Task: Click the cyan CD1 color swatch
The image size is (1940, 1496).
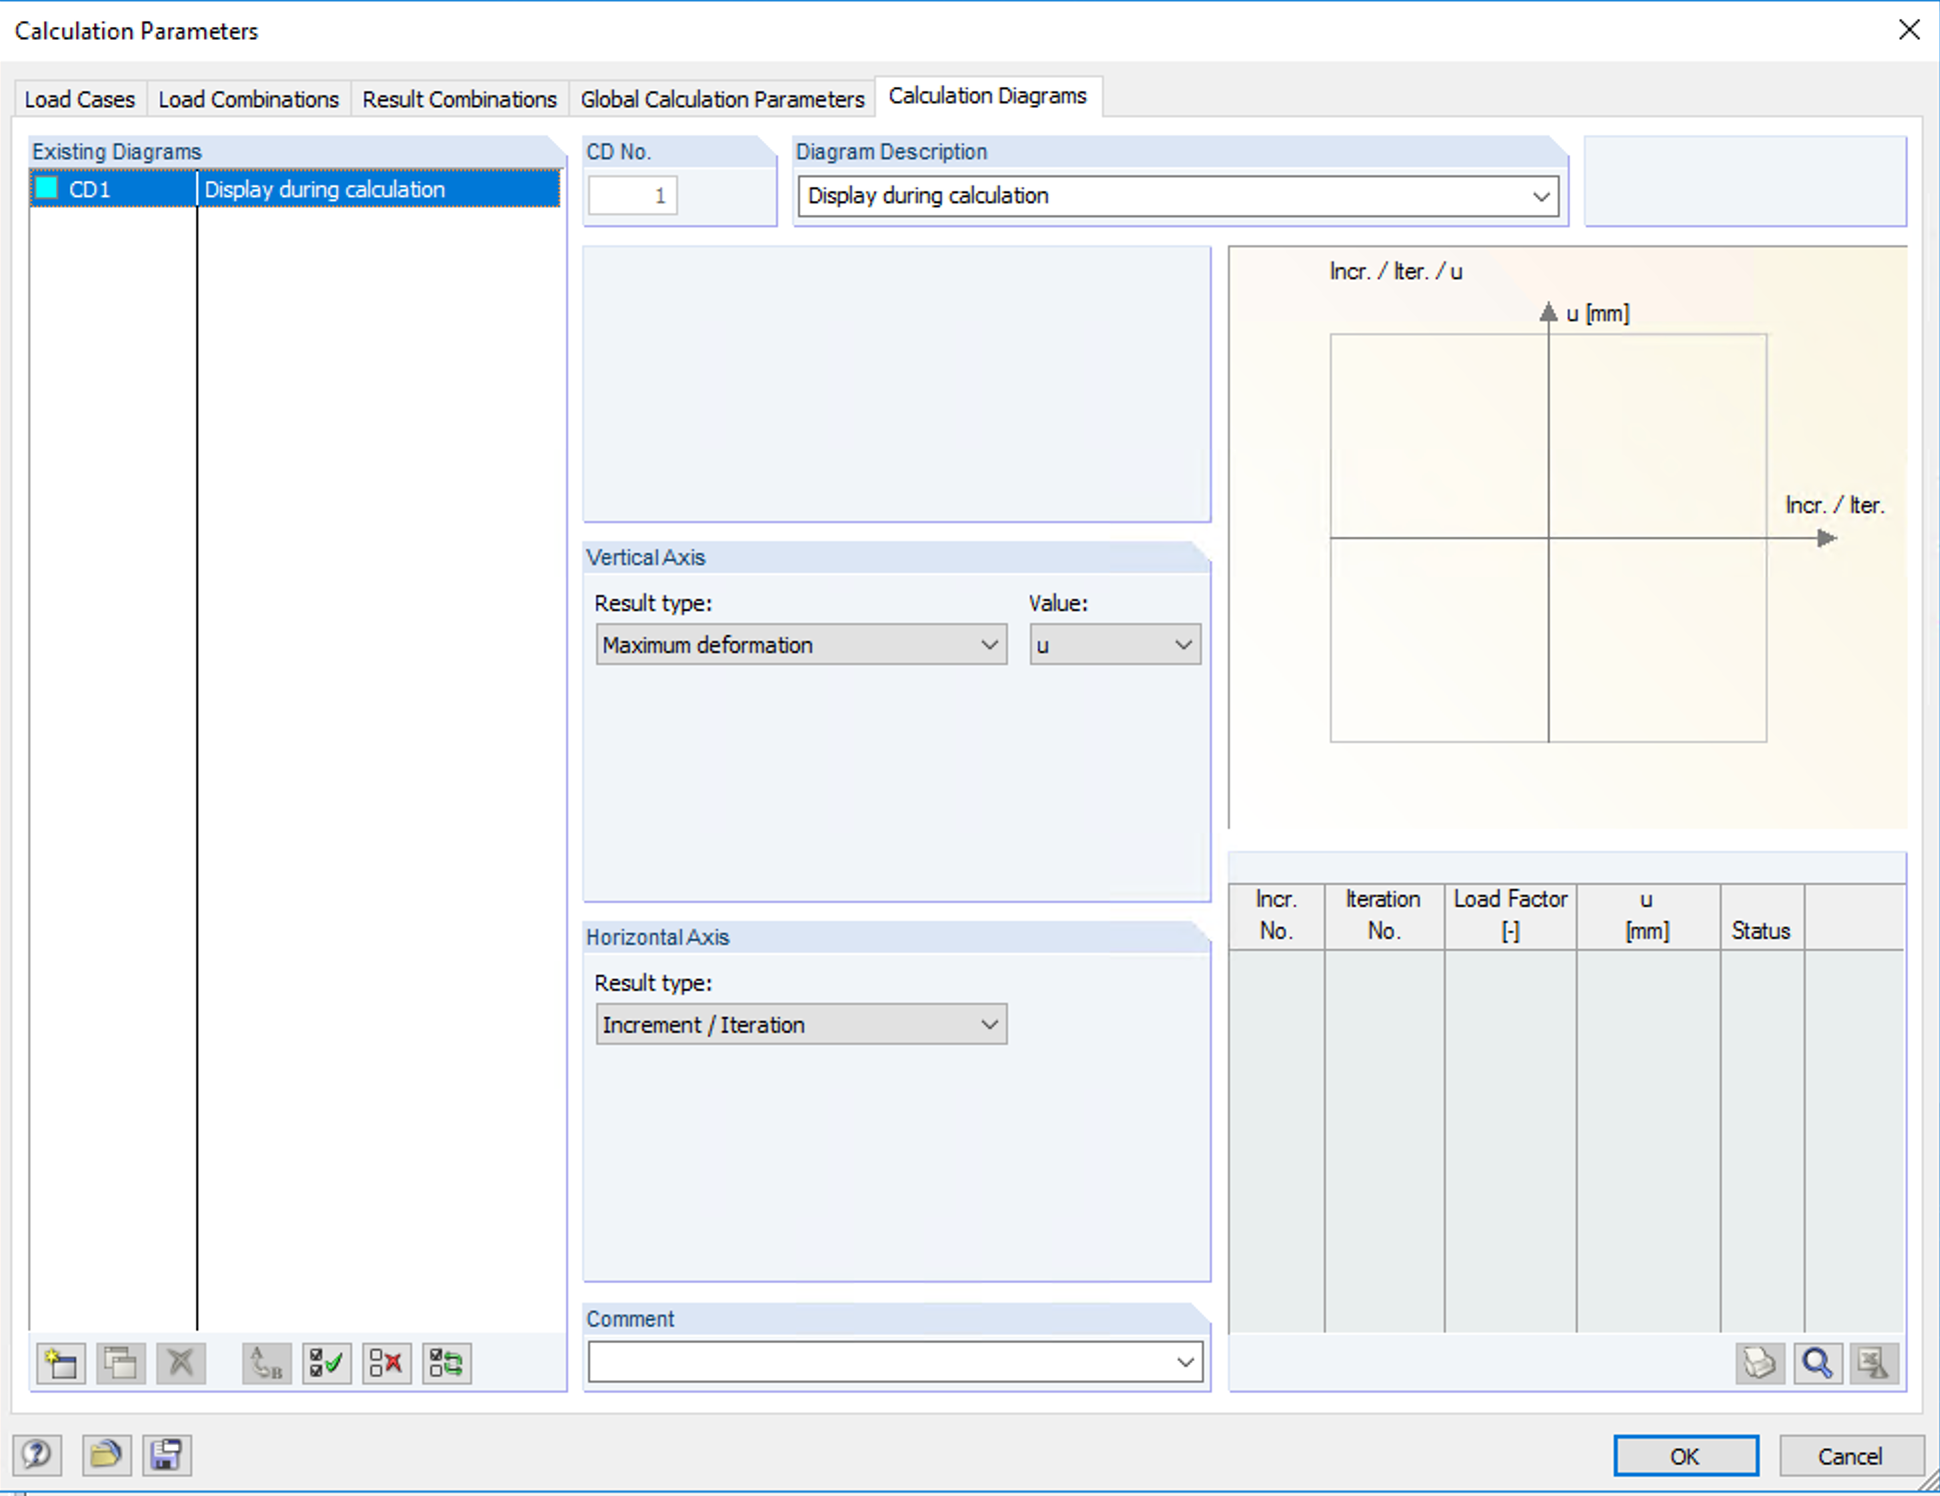Action: (x=47, y=189)
